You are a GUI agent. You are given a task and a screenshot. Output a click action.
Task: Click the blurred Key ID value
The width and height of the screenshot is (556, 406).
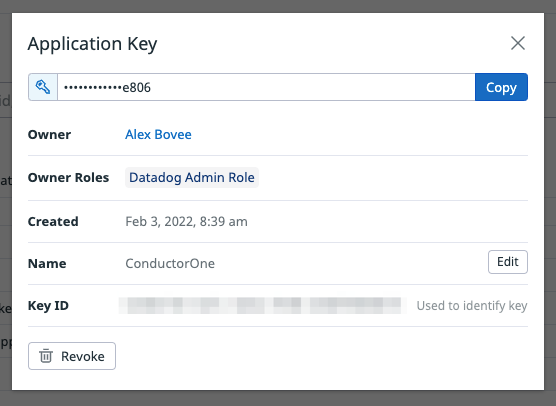pyautogui.click(x=262, y=306)
